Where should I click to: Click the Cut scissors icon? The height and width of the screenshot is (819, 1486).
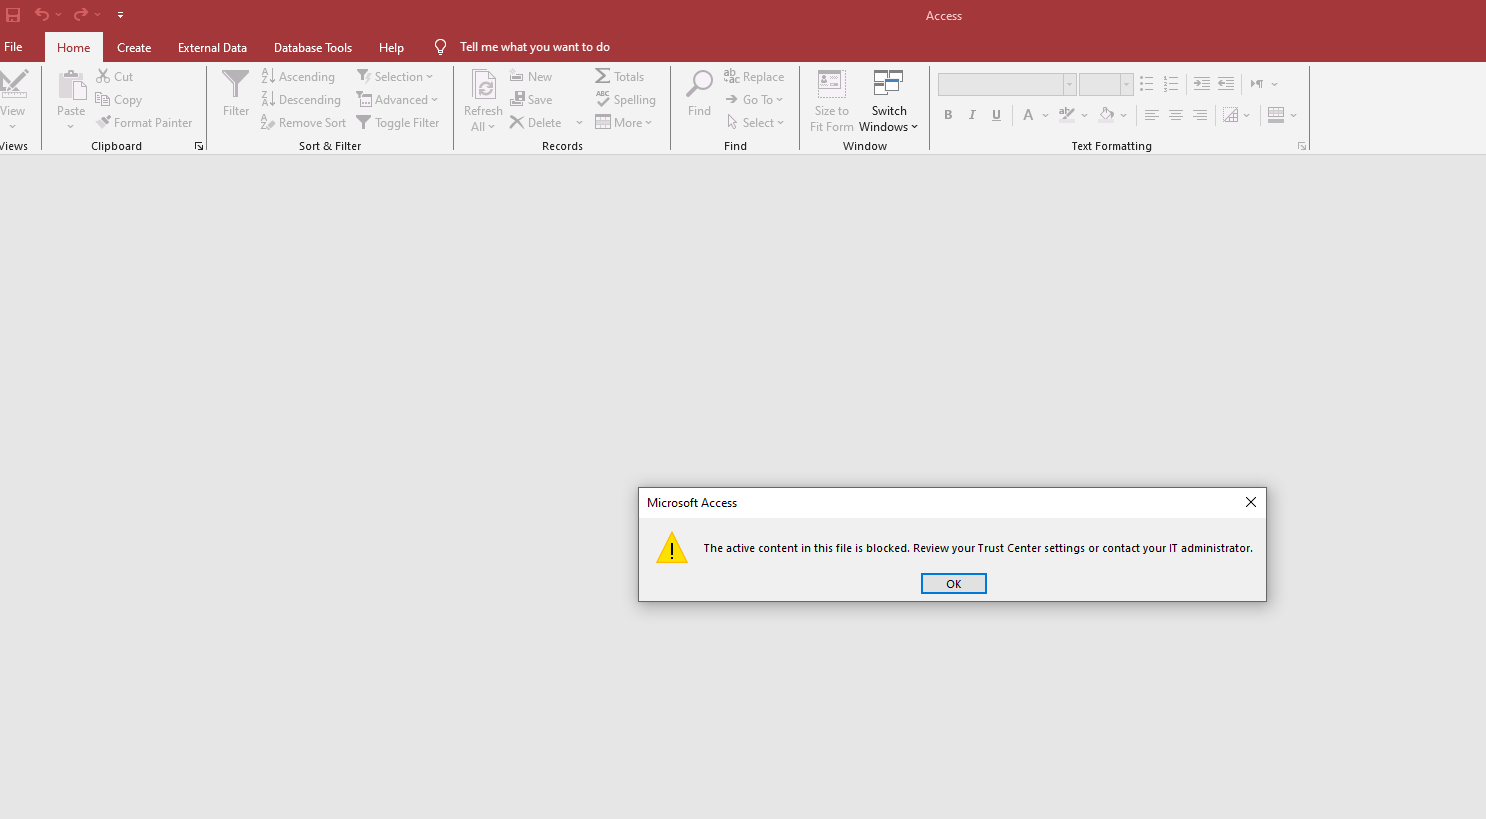coord(103,76)
